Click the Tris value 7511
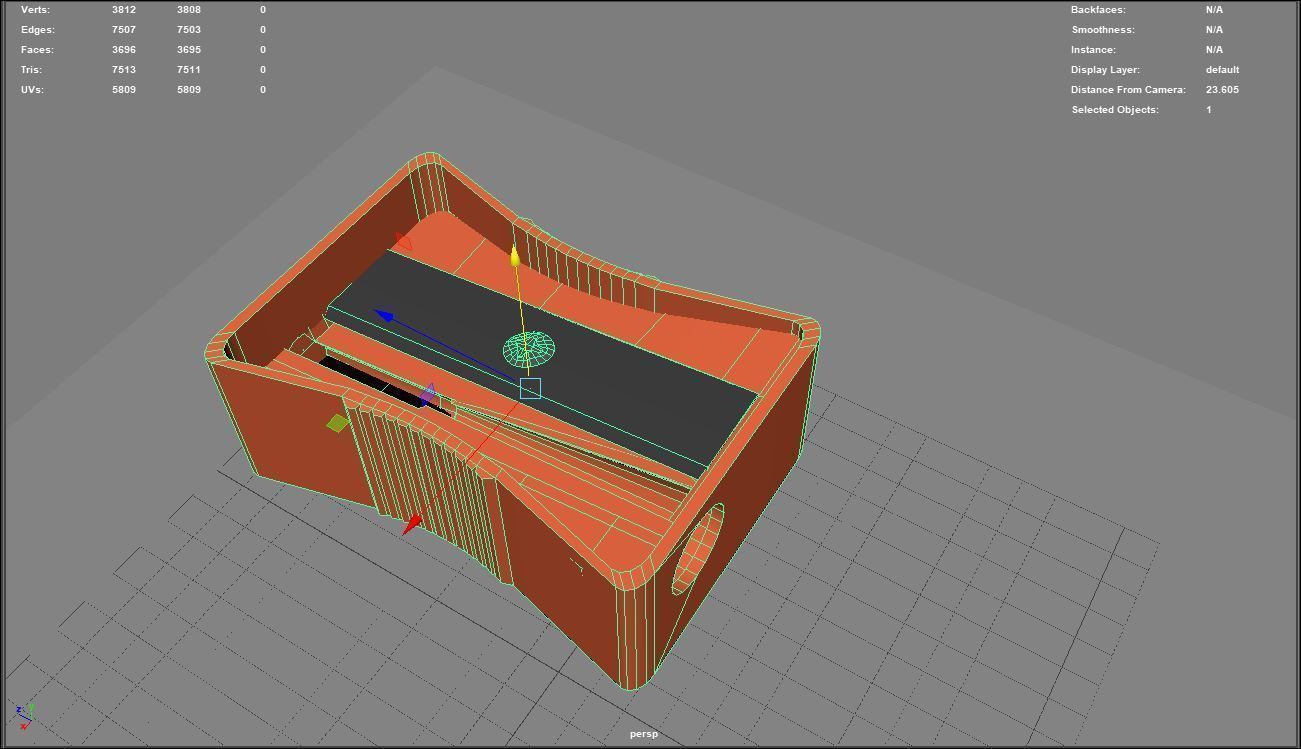This screenshot has height=749, width=1301. pyautogui.click(x=189, y=69)
